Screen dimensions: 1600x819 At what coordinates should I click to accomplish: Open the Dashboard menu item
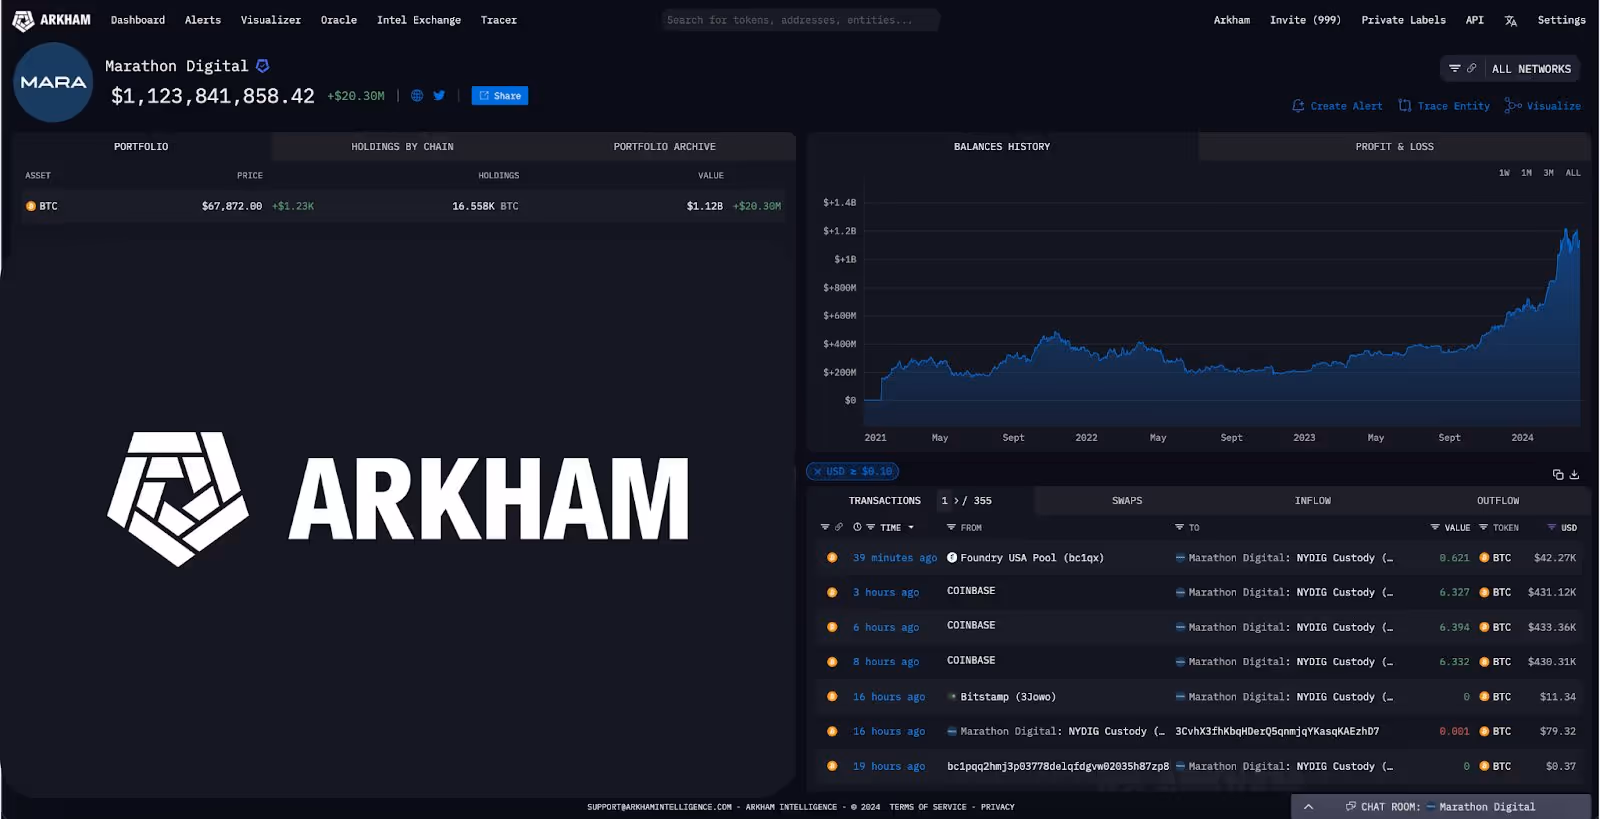138,20
